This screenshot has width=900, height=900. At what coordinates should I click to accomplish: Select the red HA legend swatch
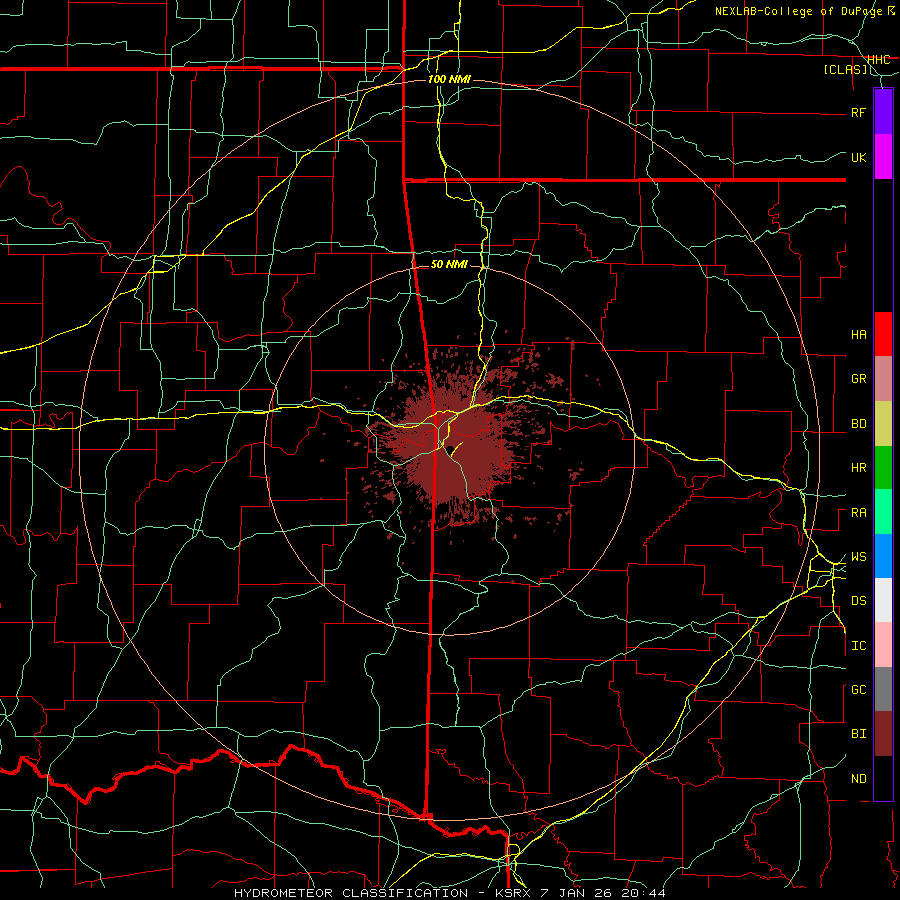click(x=883, y=334)
